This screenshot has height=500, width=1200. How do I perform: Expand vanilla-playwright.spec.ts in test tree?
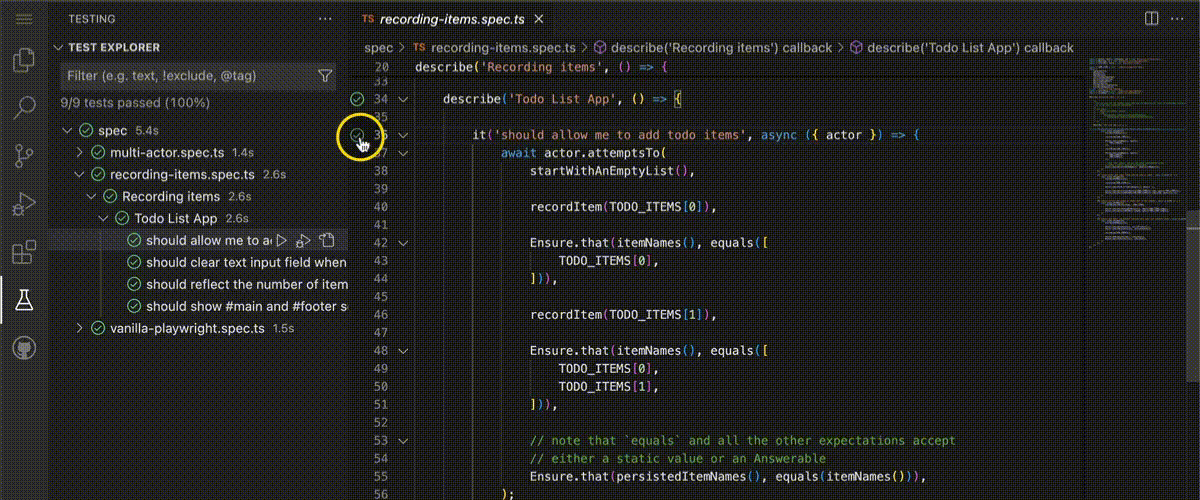click(x=80, y=328)
